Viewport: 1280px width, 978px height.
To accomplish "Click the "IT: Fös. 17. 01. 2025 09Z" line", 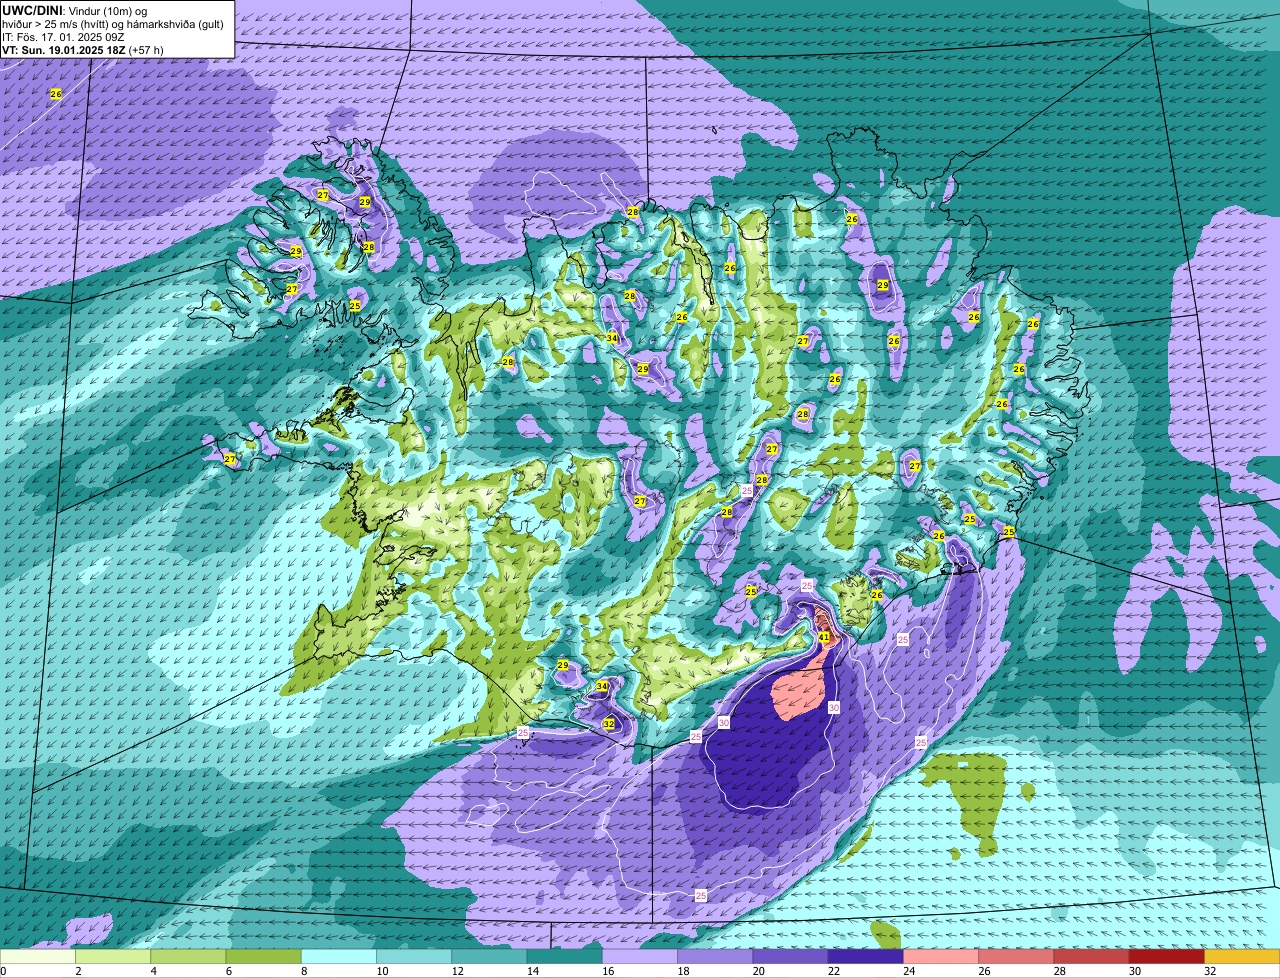I will click(x=62, y=37).
